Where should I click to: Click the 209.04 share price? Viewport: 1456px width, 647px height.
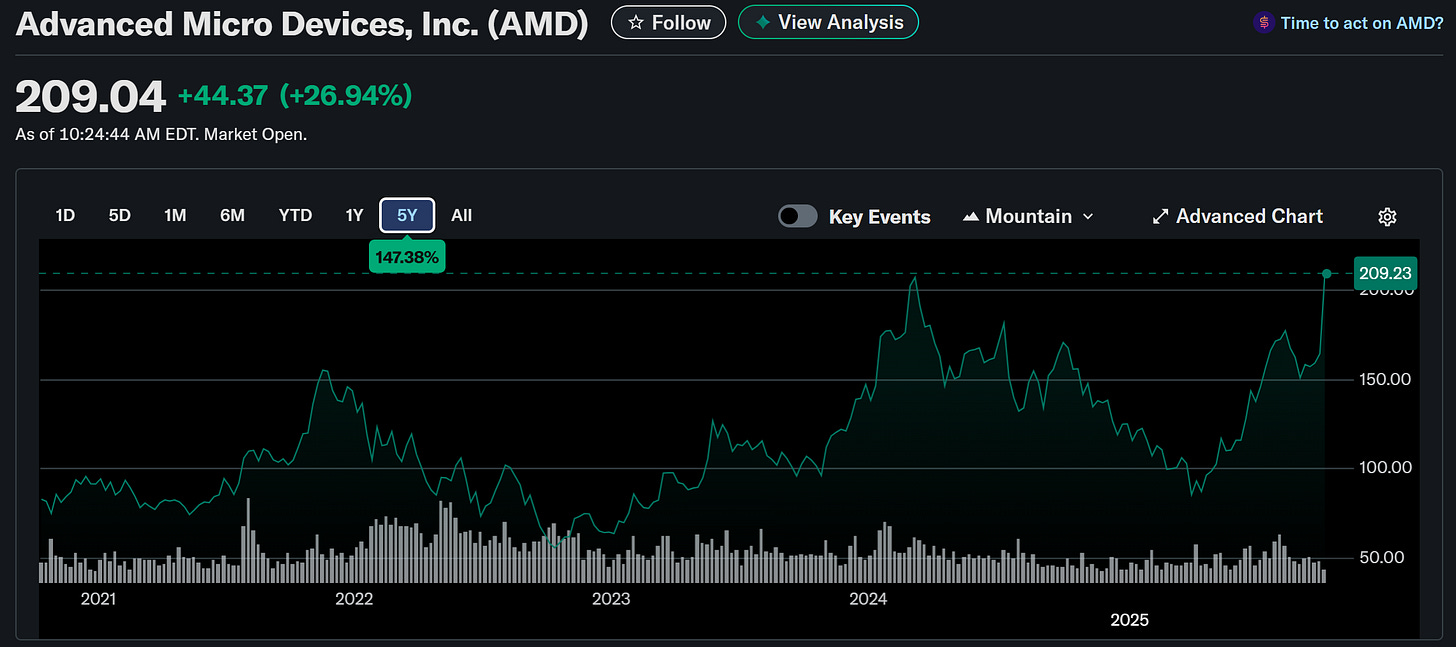90,97
